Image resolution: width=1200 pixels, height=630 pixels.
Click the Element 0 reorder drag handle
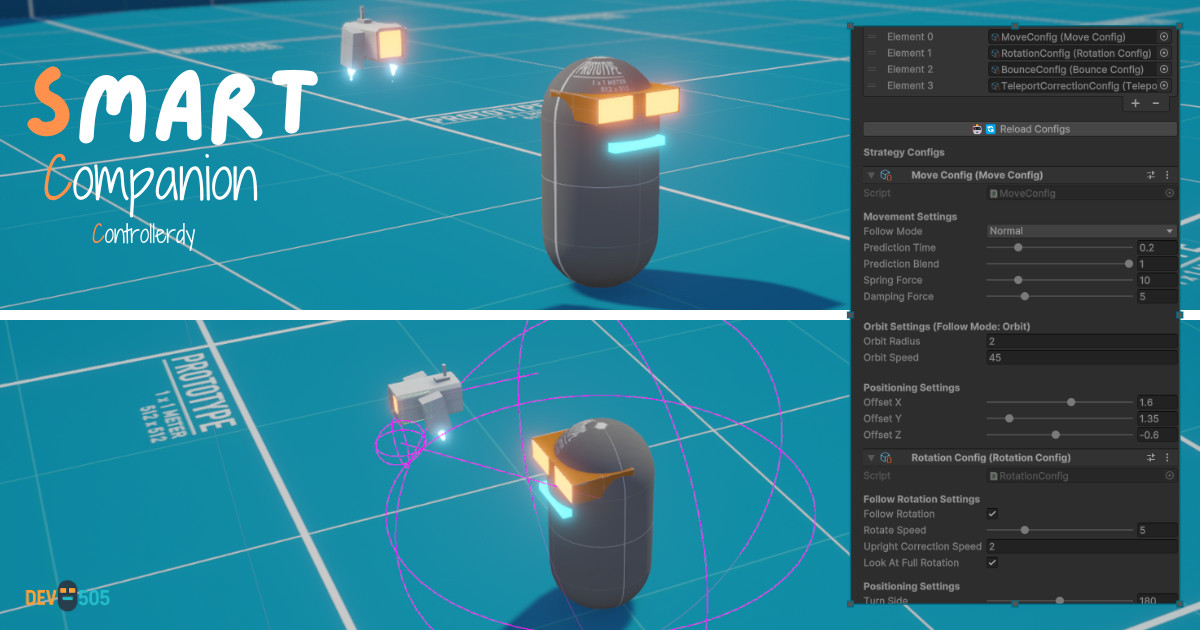(871, 37)
